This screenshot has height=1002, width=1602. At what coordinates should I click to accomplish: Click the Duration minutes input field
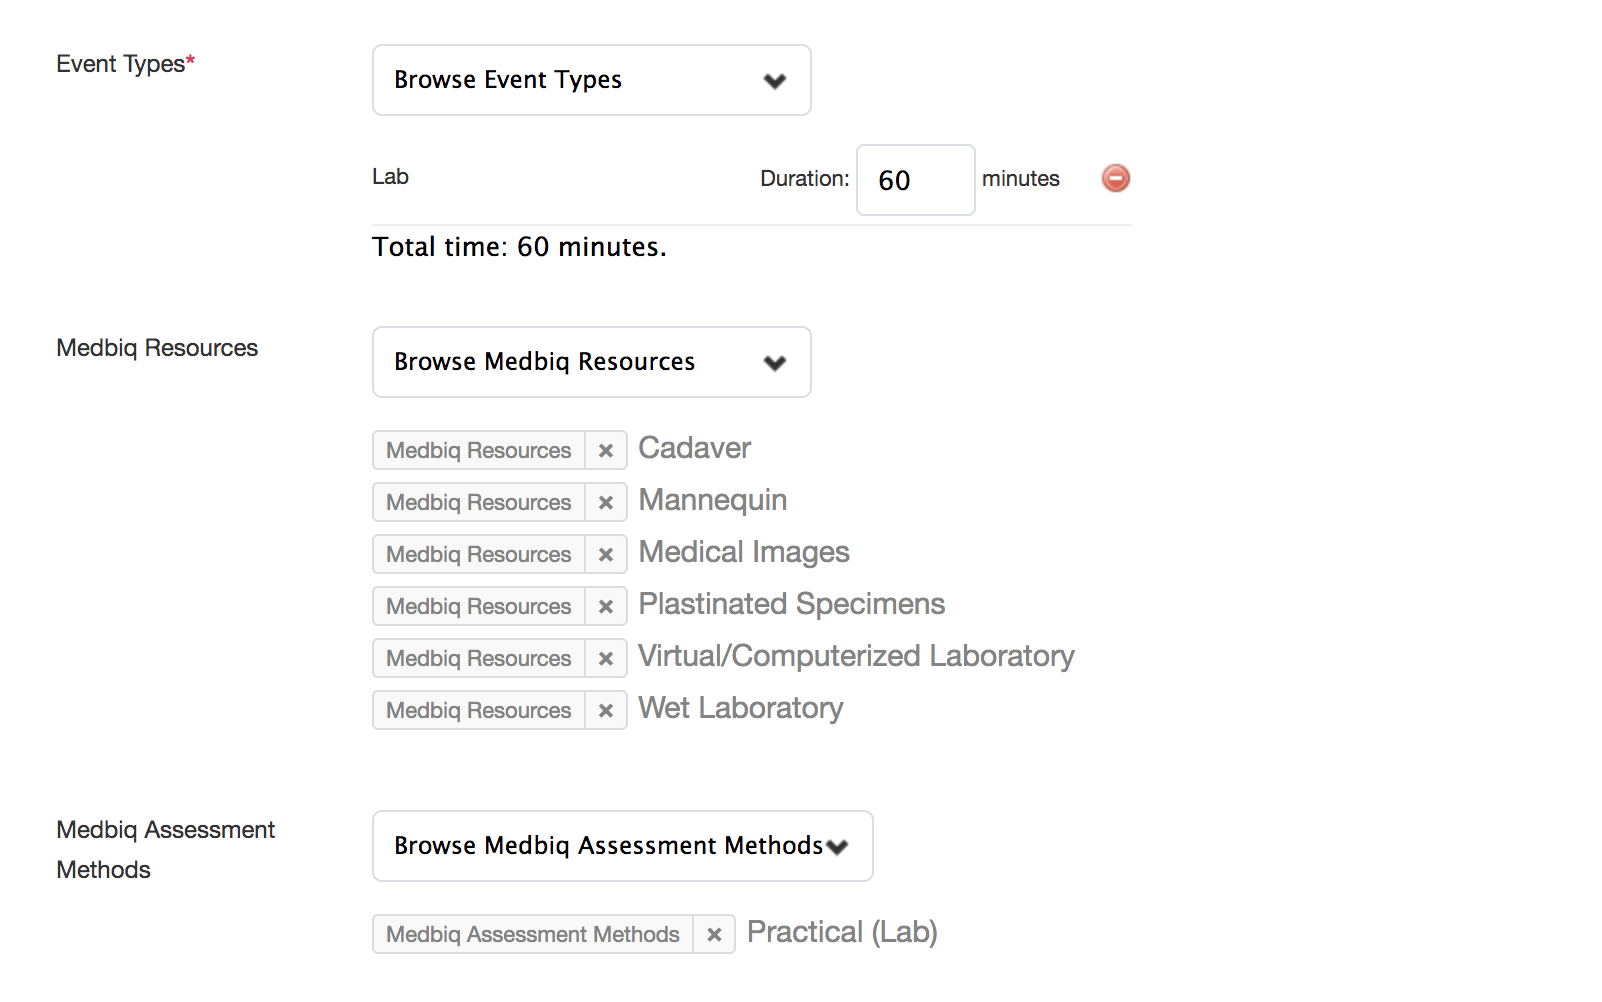click(x=916, y=180)
